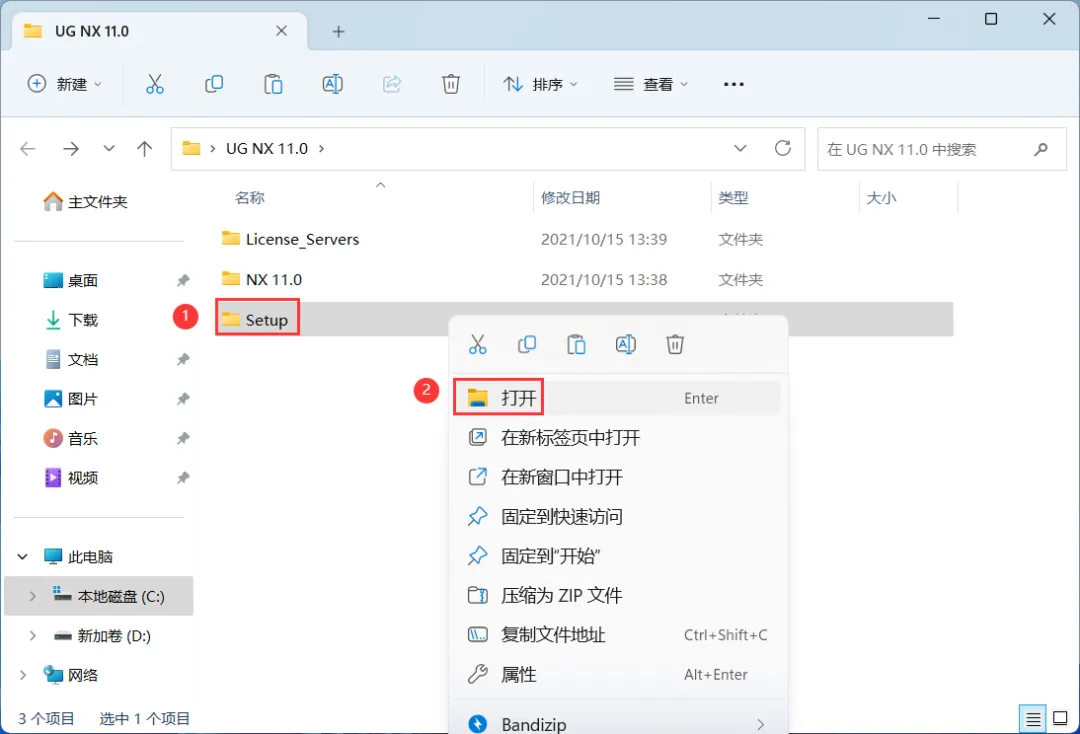
Task: Choose 压缩为 ZIP 文件
Action: (x=617, y=596)
